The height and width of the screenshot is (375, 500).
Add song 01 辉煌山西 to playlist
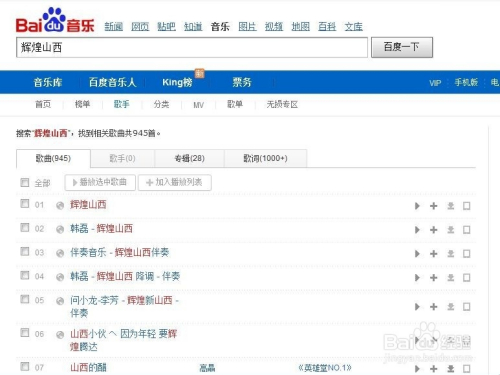(x=434, y=206)
